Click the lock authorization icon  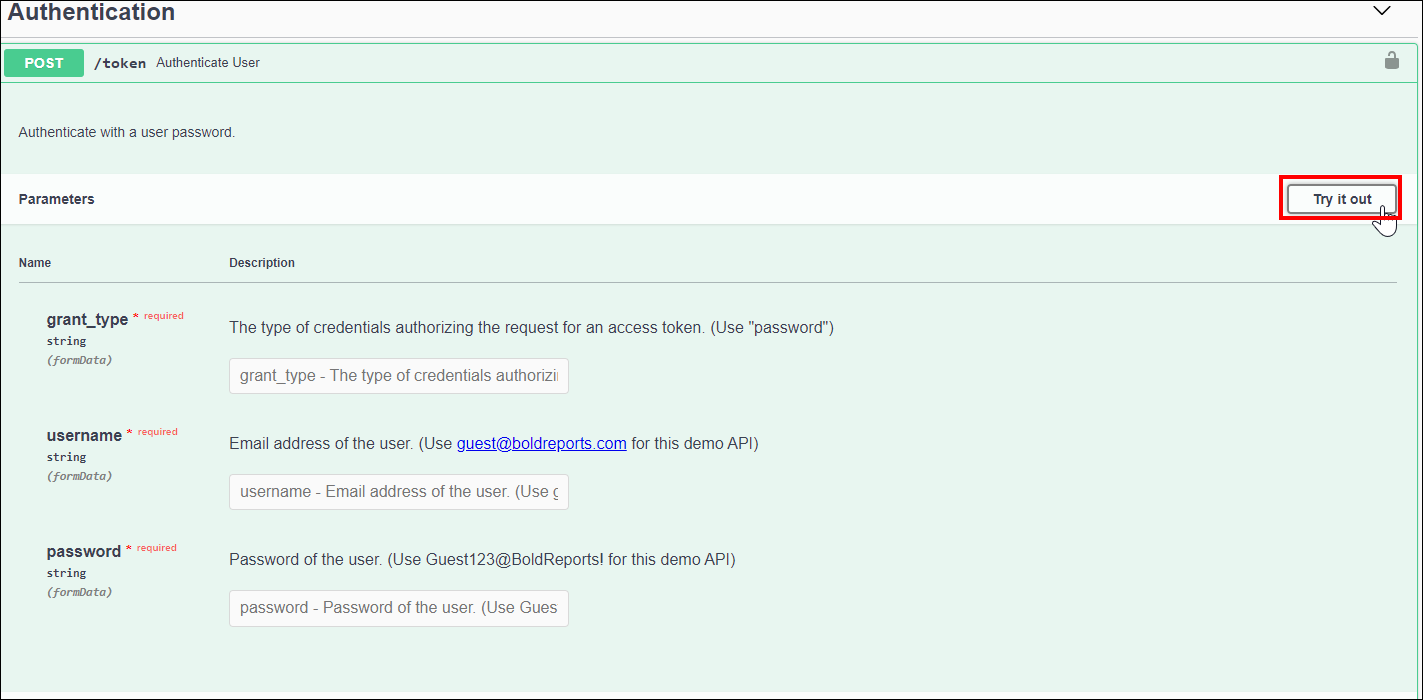click(x=1391, y=61)
